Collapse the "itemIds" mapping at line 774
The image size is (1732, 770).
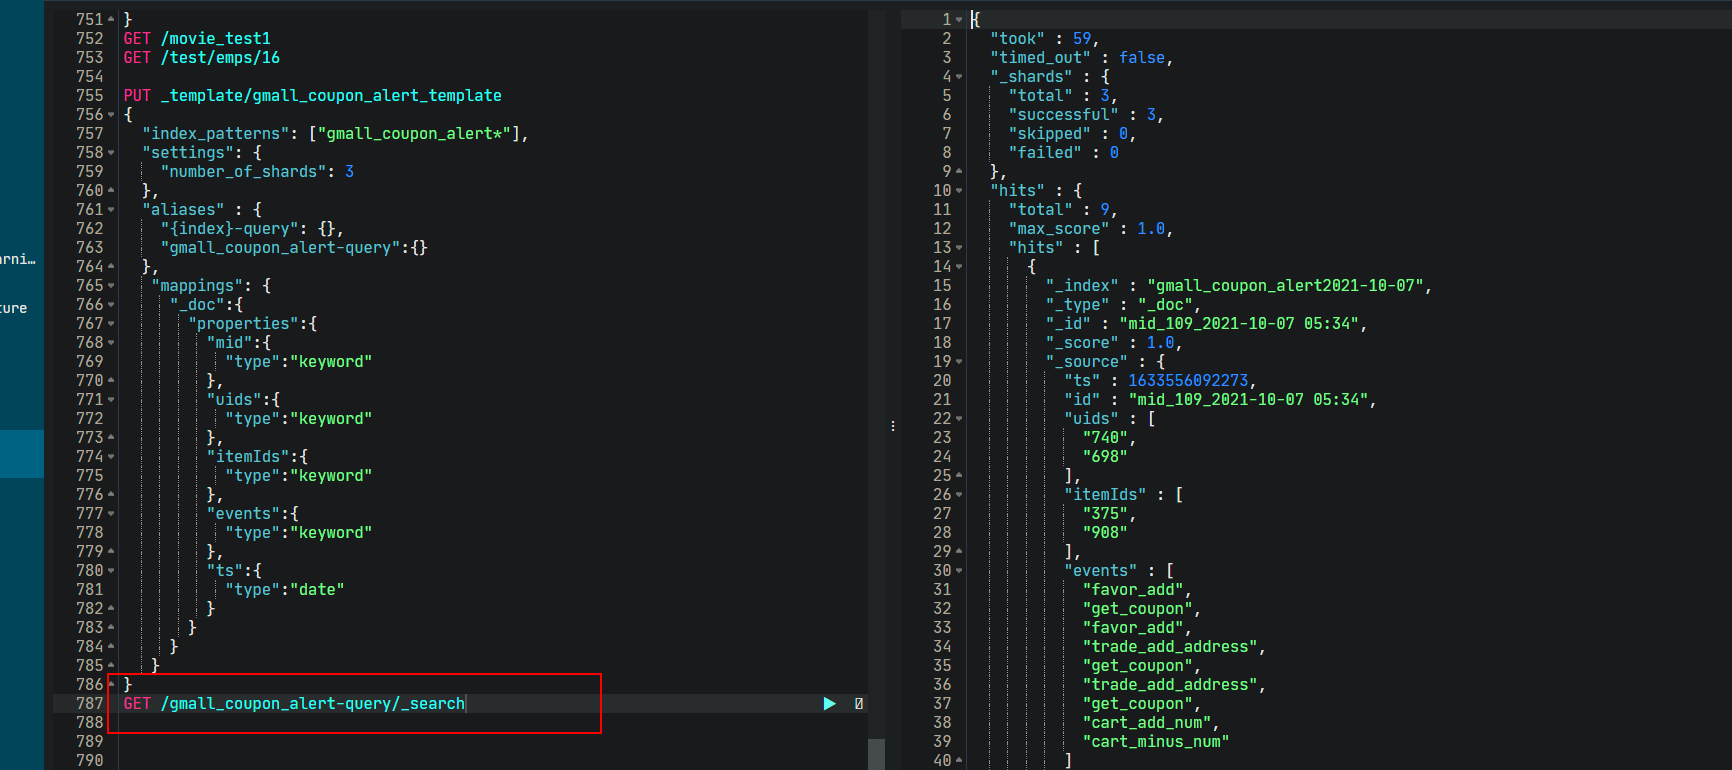111,457
